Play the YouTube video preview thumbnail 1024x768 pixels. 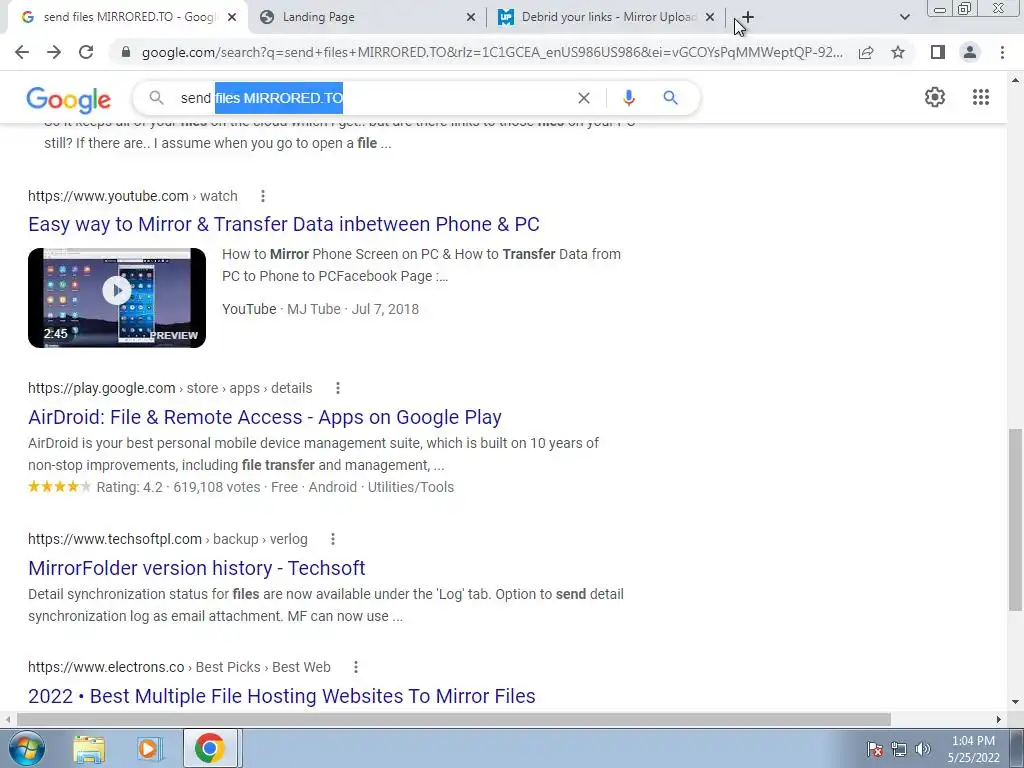tap(117, 298)
